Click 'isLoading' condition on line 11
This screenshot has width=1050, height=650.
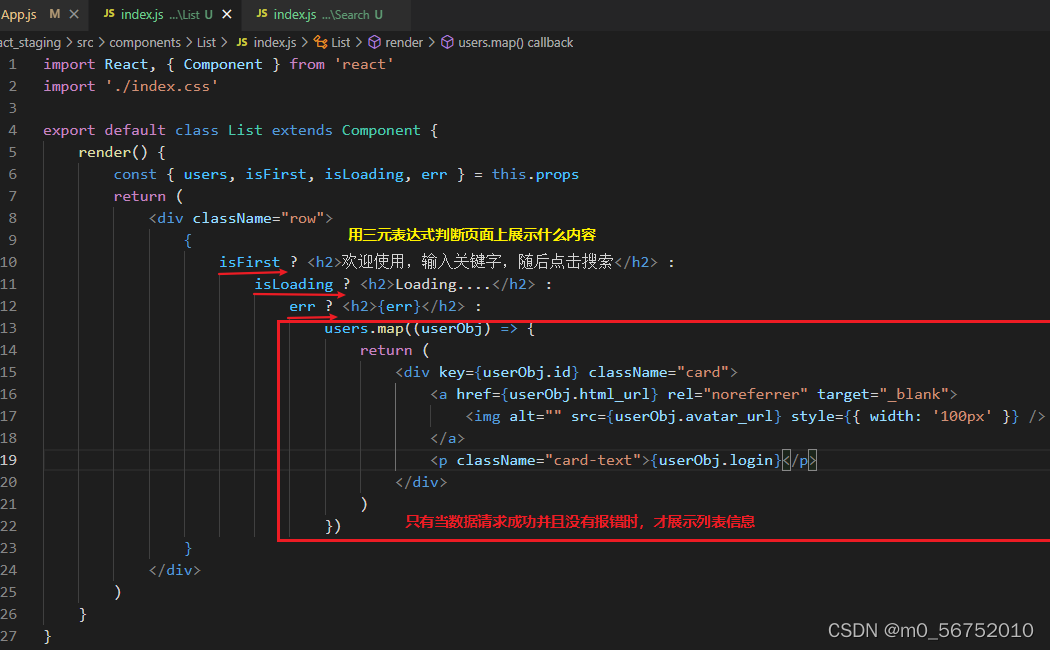coord(293,284)
